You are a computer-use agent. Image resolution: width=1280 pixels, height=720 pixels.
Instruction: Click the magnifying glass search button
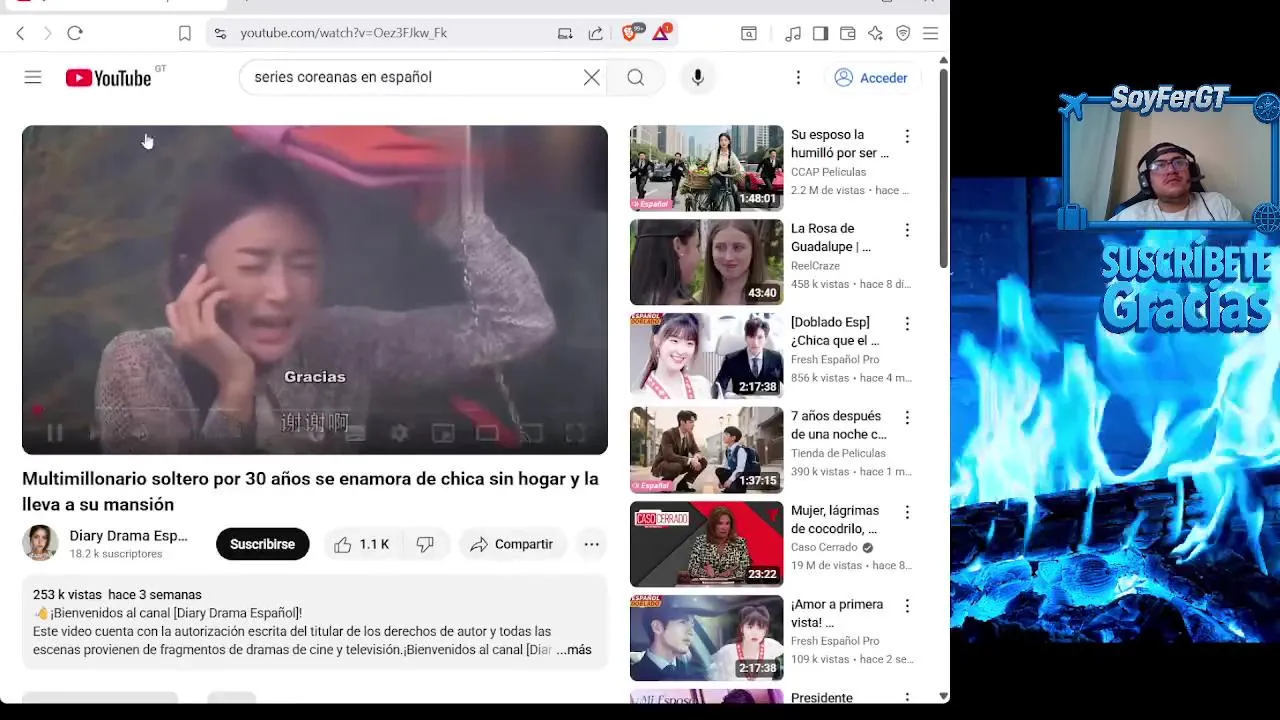tap(636, 77)
